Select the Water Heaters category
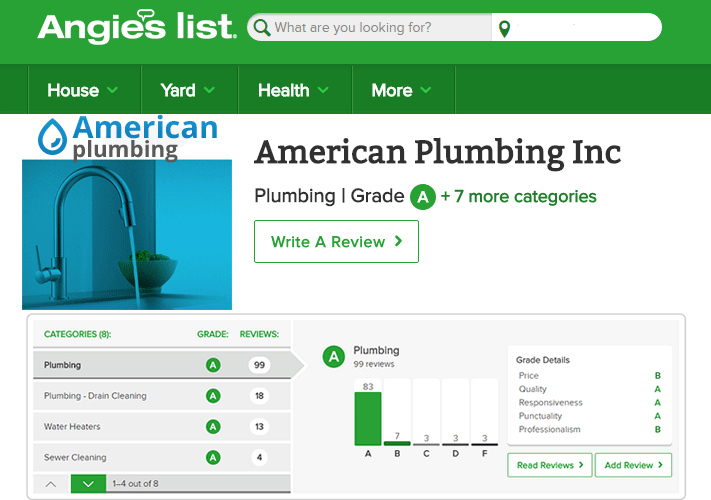Viewport: 711px width, 500px height. click(x=162, y=427)
